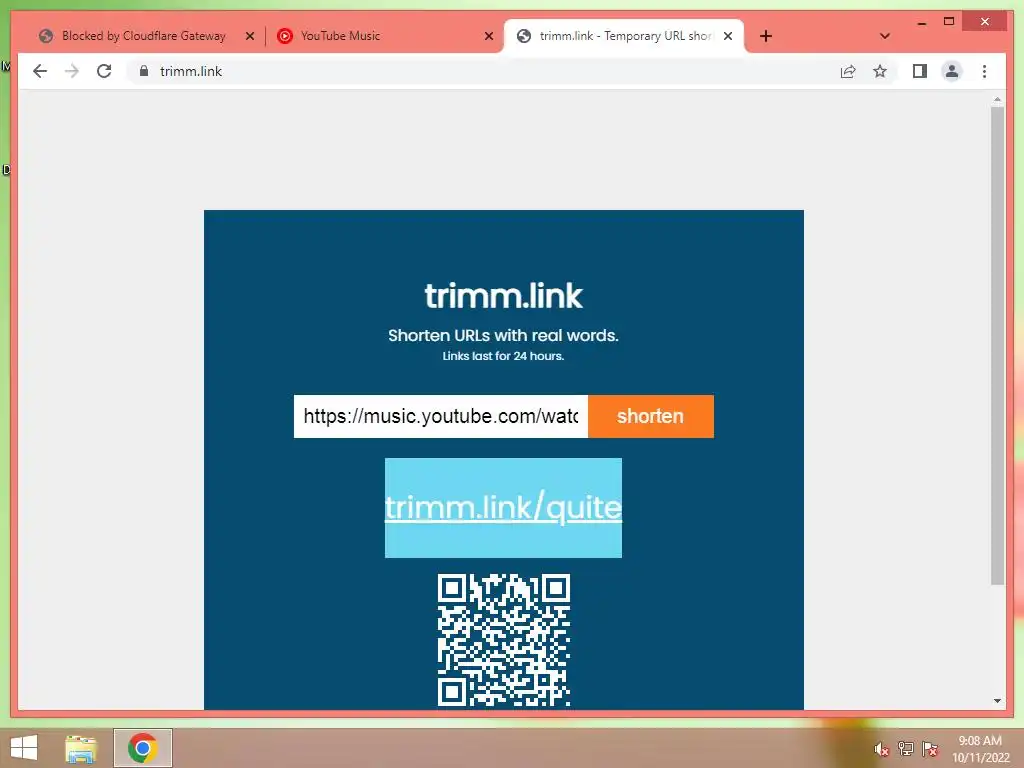Reload the trimm.link page
The width and height of the screenshot is (1024, 768).
coord(104,71)
